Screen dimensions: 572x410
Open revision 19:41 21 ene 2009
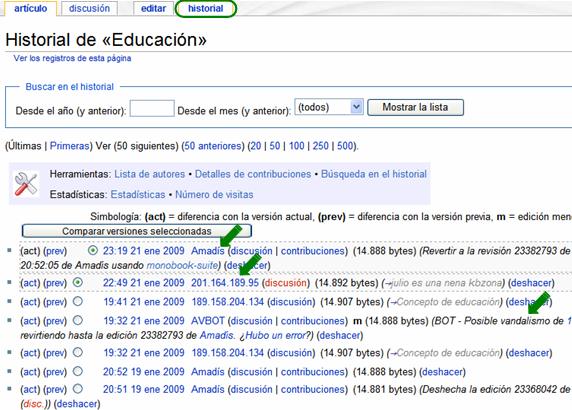coord(144,302)
